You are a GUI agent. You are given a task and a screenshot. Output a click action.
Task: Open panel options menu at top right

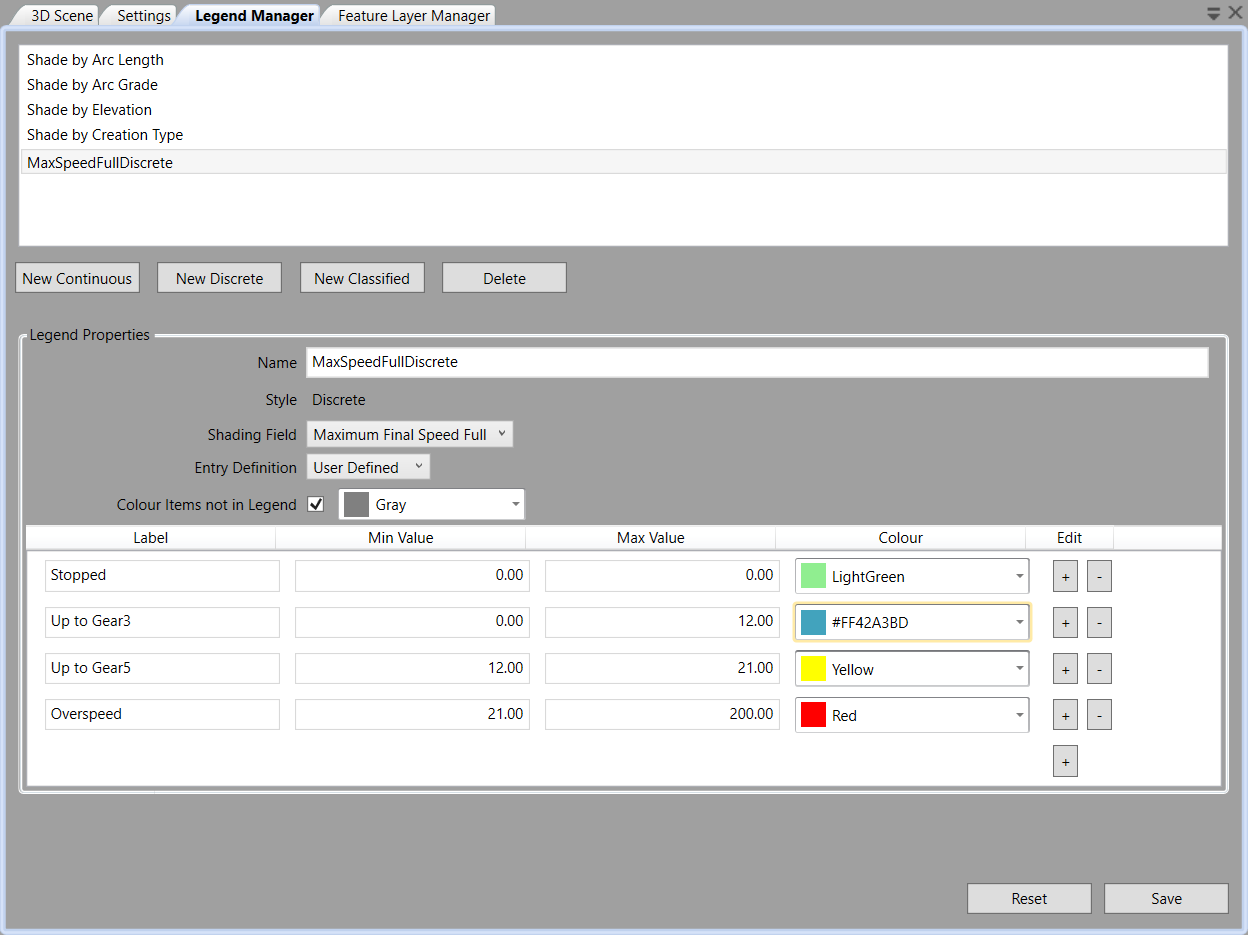pos(1213,13)
